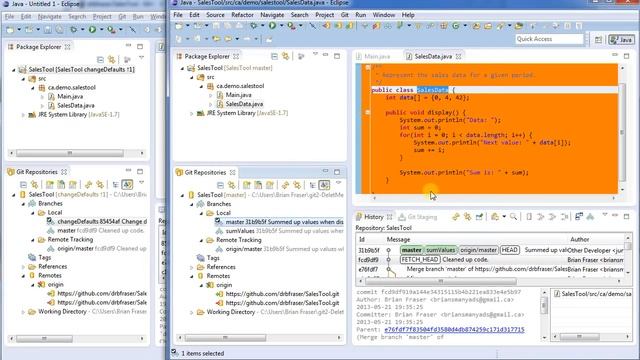Click left window's Package Explorer horizontal scrollbar
Screen dimensions: 640x360
click(69, 153)
